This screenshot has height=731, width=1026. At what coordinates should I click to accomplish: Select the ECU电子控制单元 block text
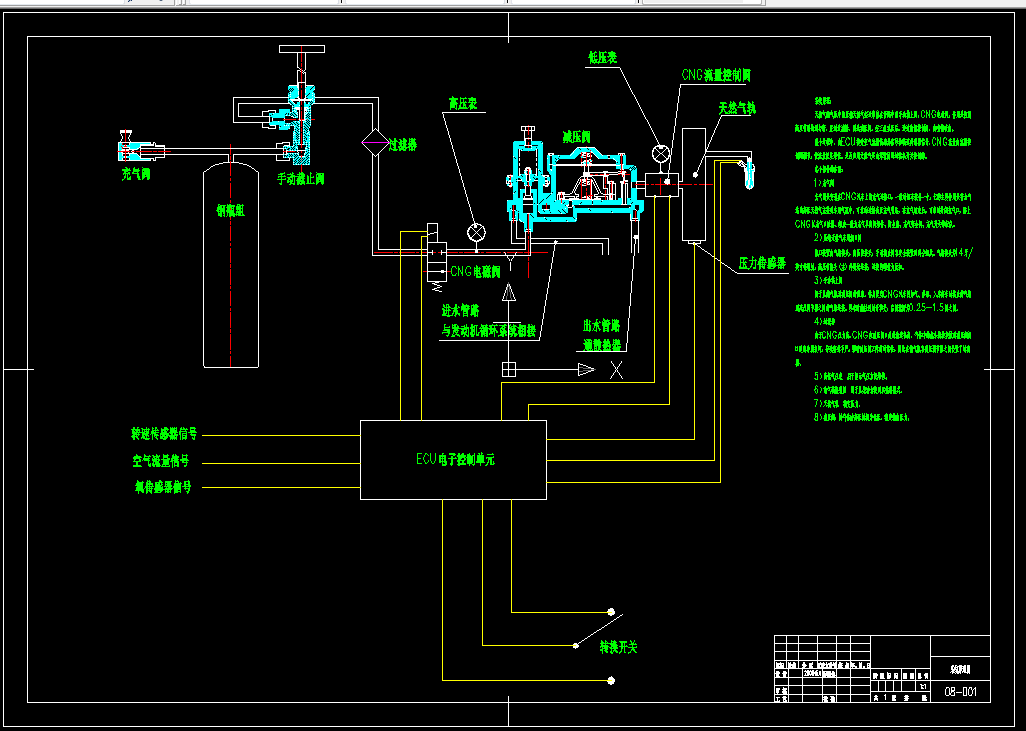click(x=456, y=459)
